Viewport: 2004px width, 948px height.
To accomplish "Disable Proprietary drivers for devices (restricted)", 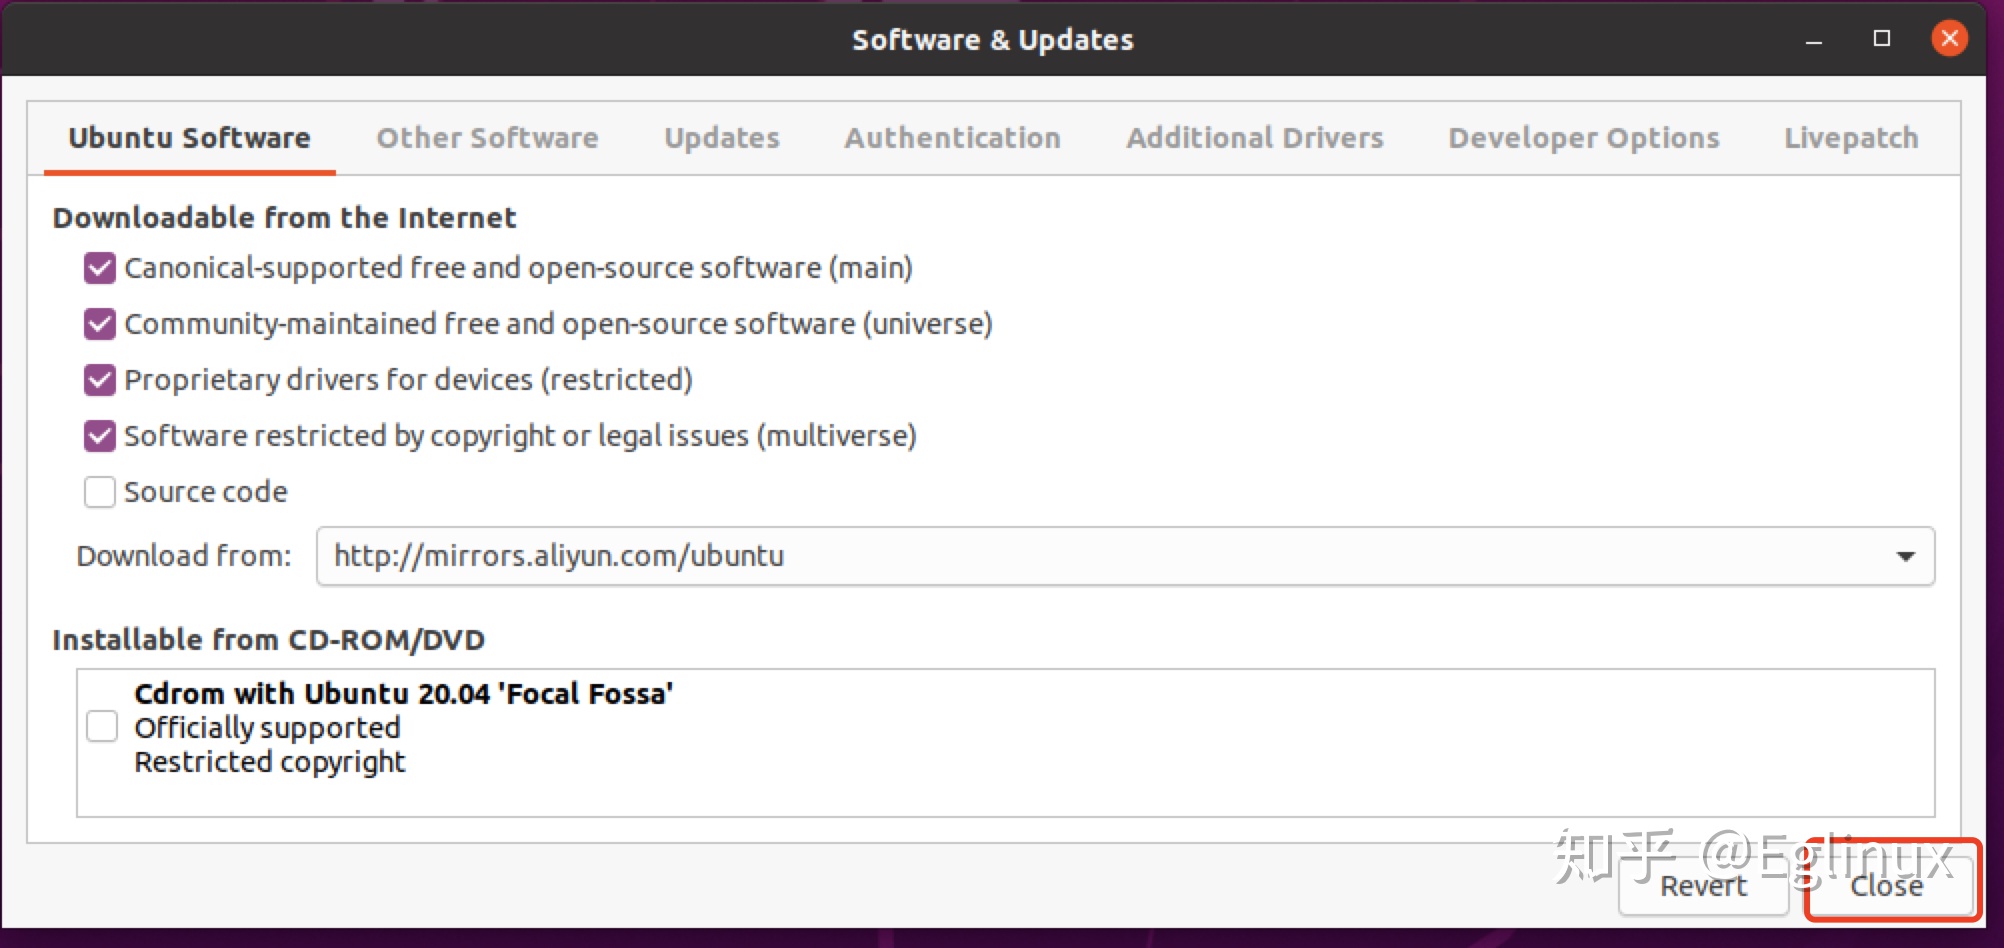I will tap(100, 380).
